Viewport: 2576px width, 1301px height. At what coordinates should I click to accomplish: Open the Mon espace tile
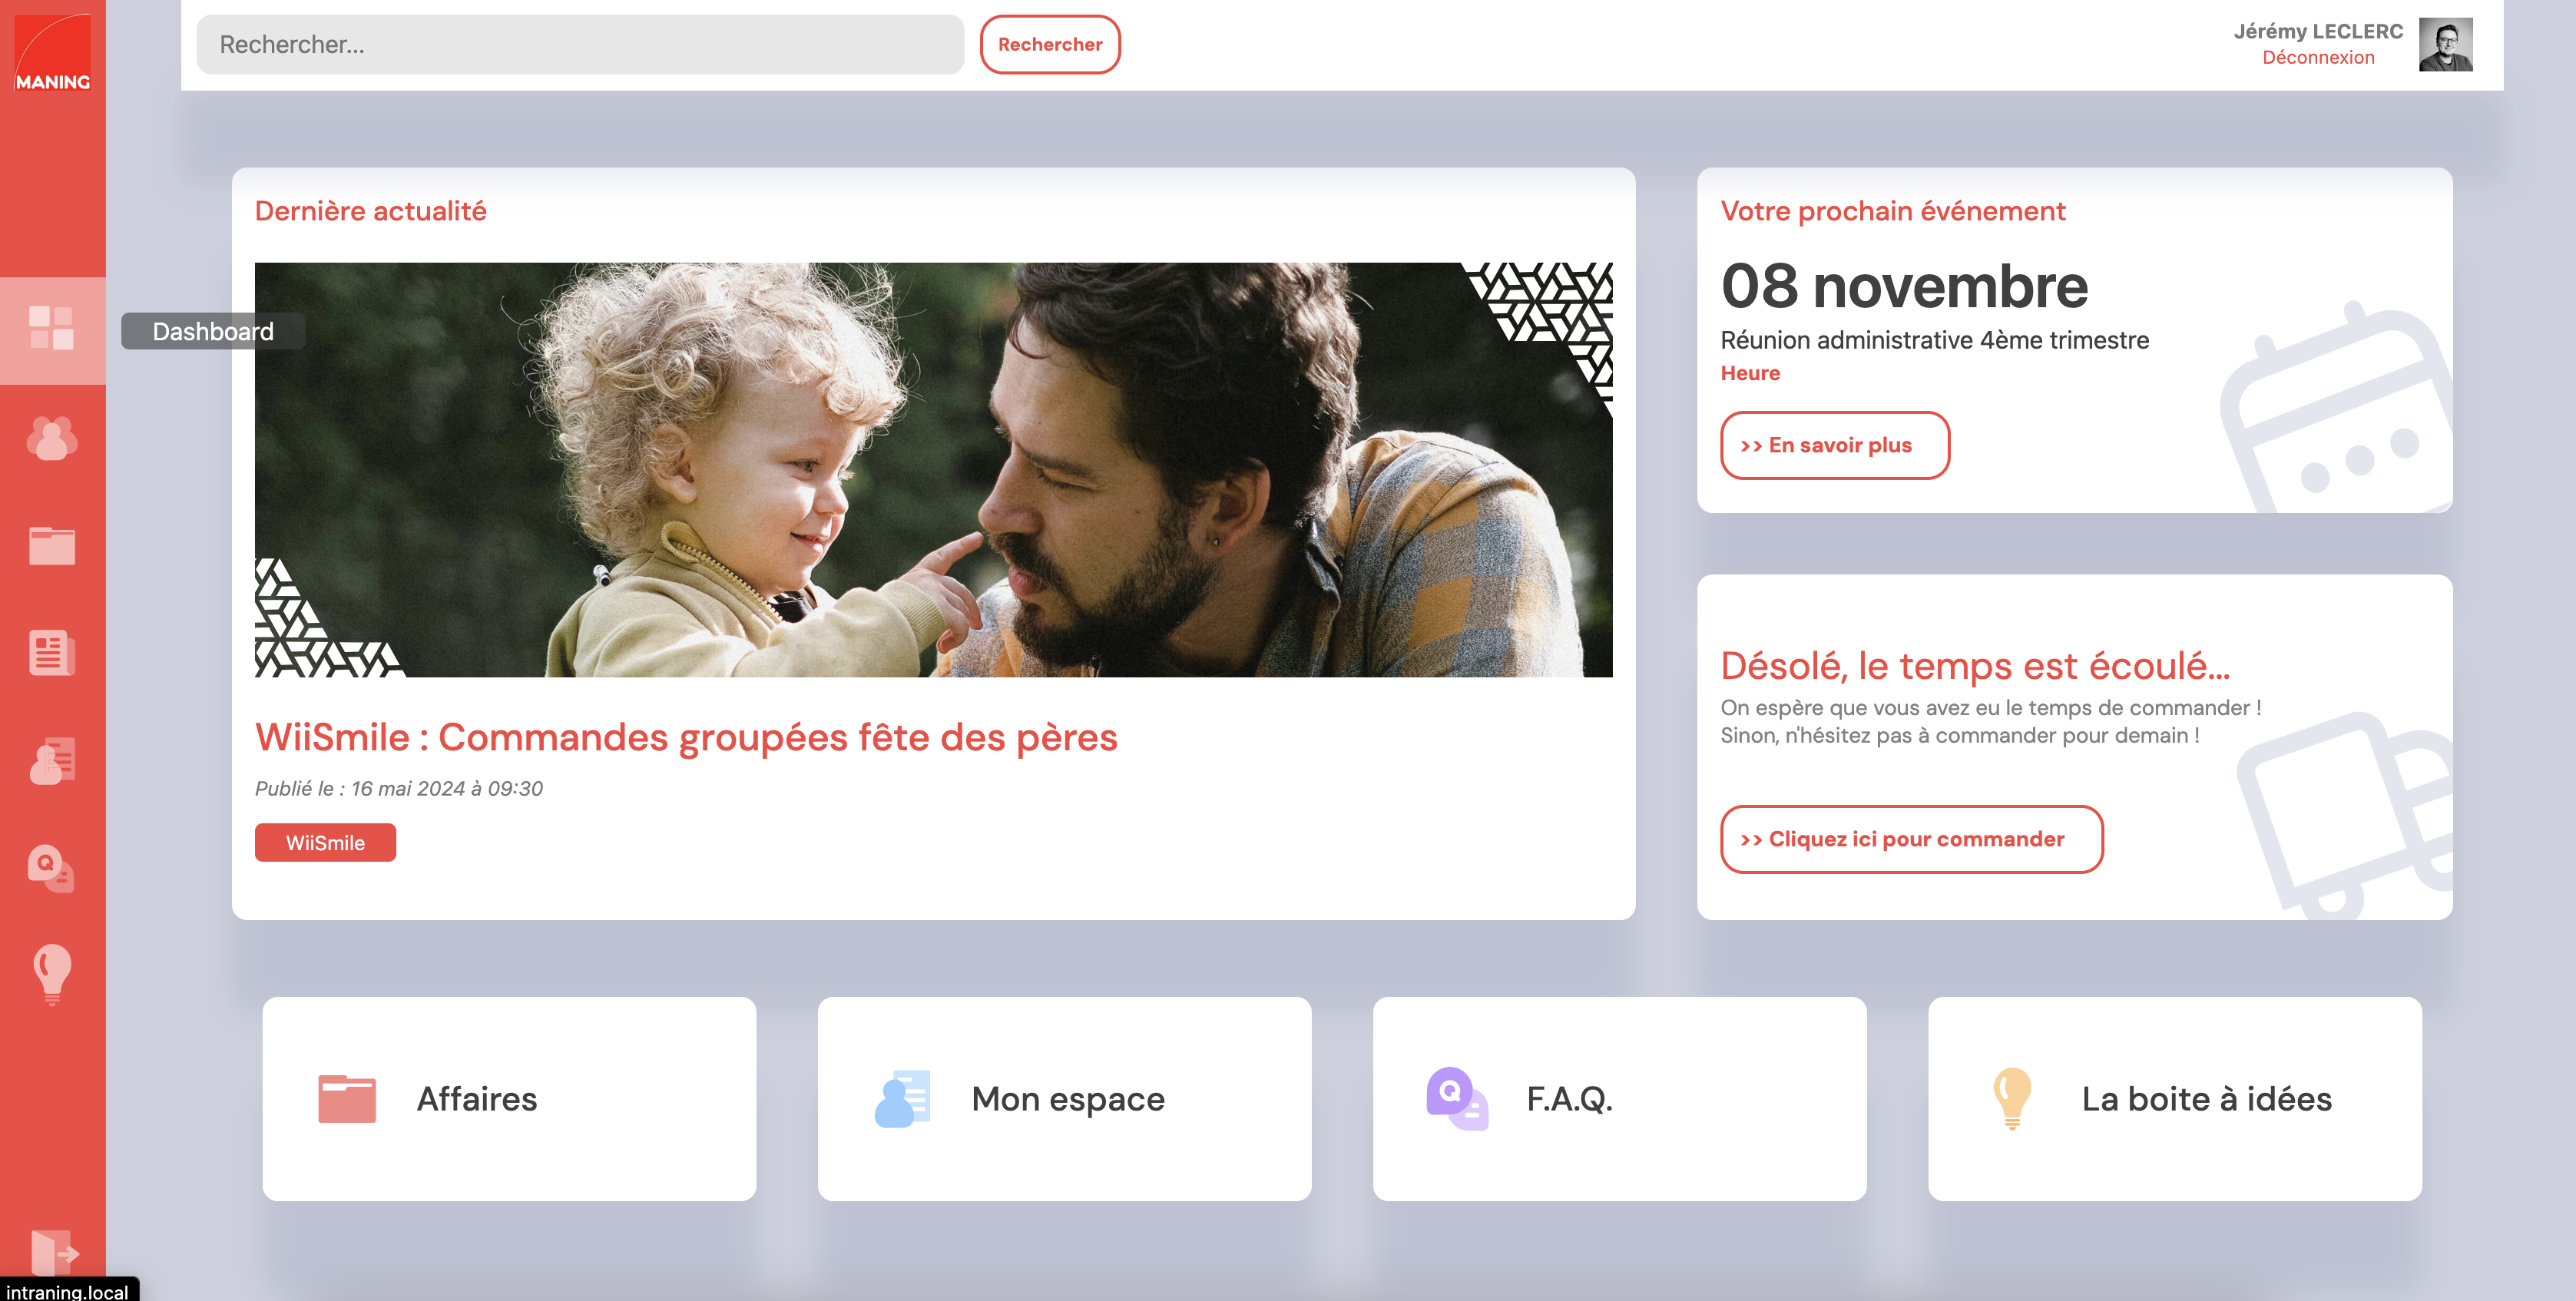(x=1064, y=1098)
